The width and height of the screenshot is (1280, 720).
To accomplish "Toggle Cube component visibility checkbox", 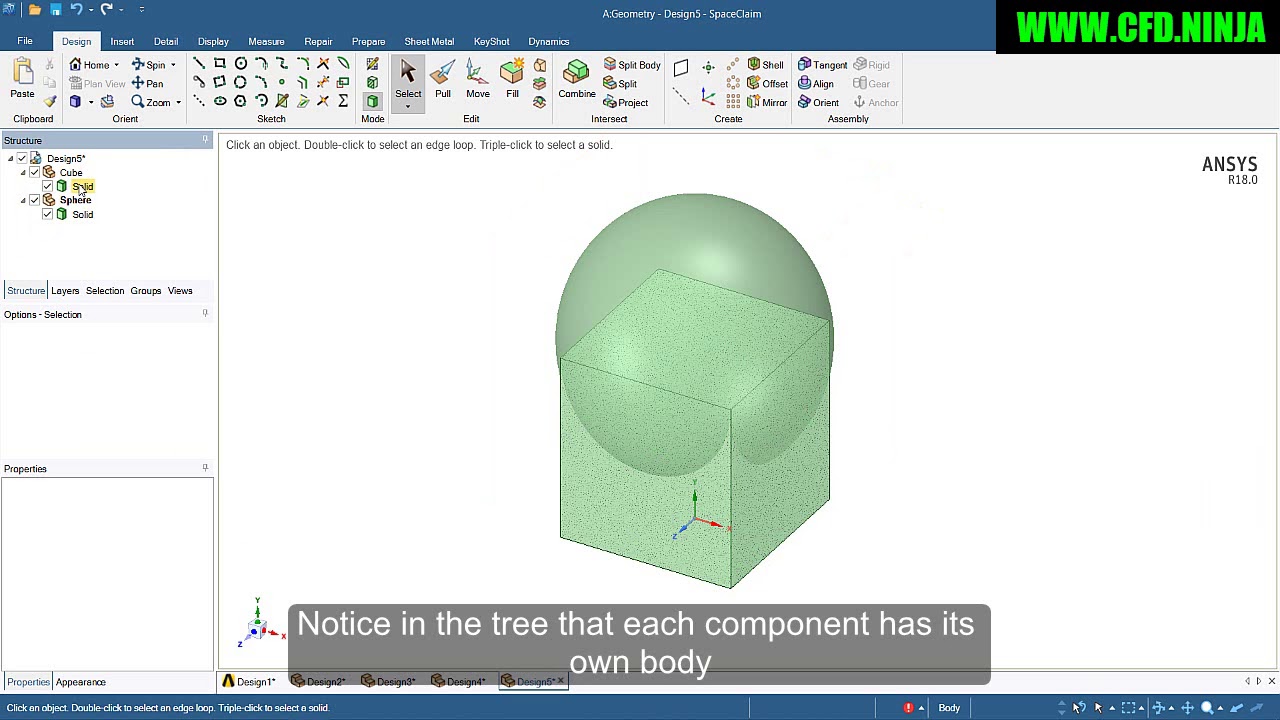I will coord(34,173).
